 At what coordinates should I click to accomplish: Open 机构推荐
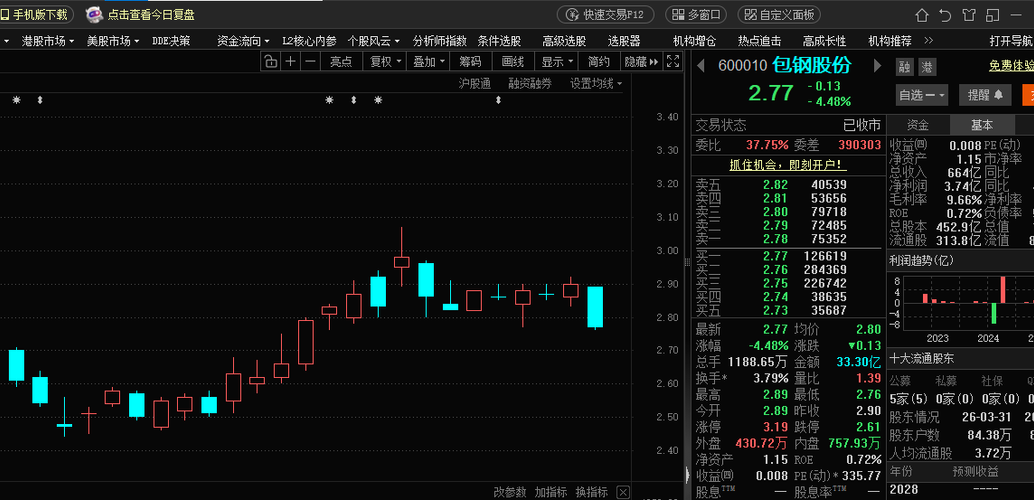(x=890, y=41)
